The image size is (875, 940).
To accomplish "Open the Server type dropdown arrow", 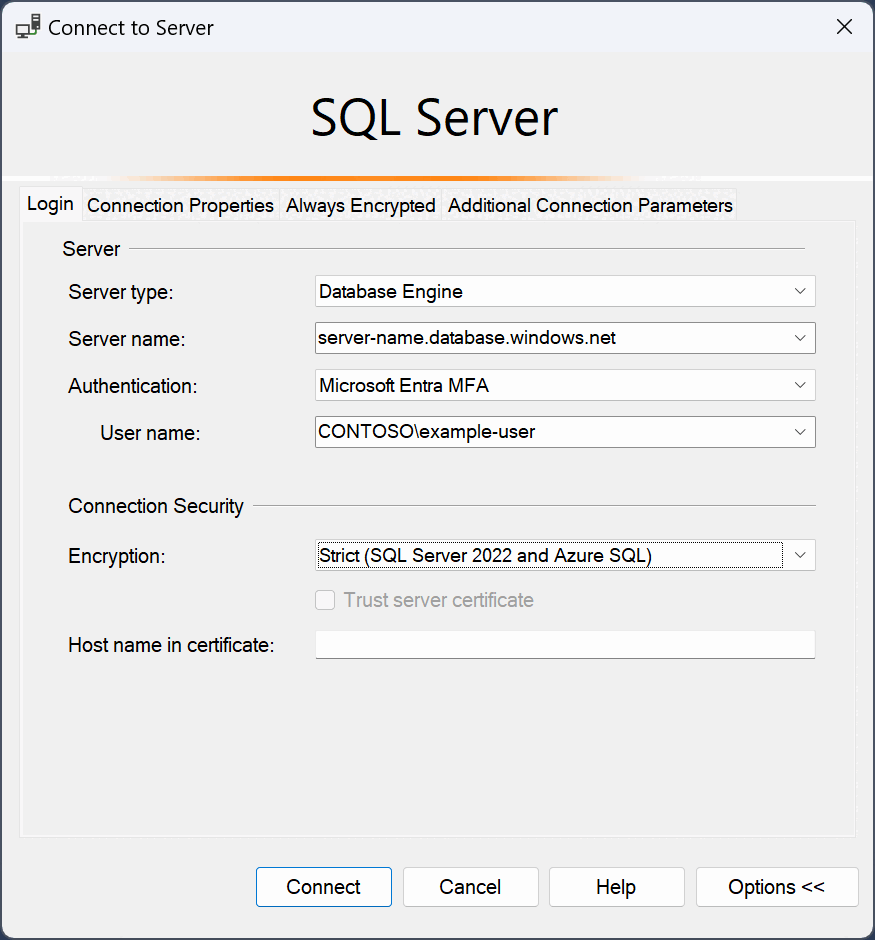I will (799, 291).
